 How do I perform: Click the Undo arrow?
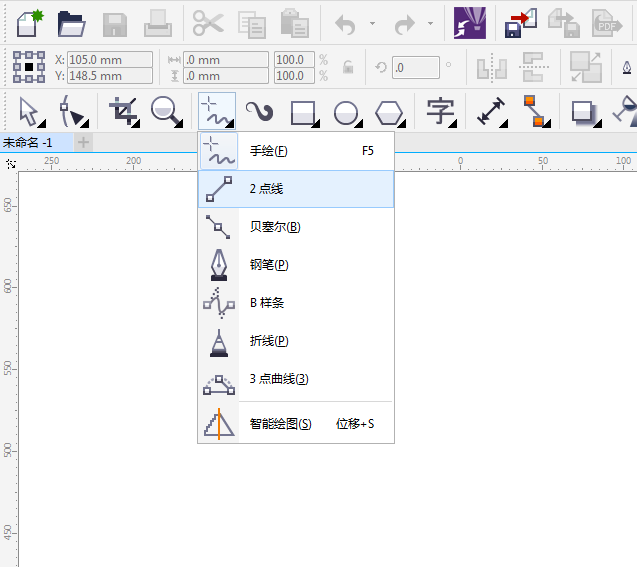click(x=345, y=24)
